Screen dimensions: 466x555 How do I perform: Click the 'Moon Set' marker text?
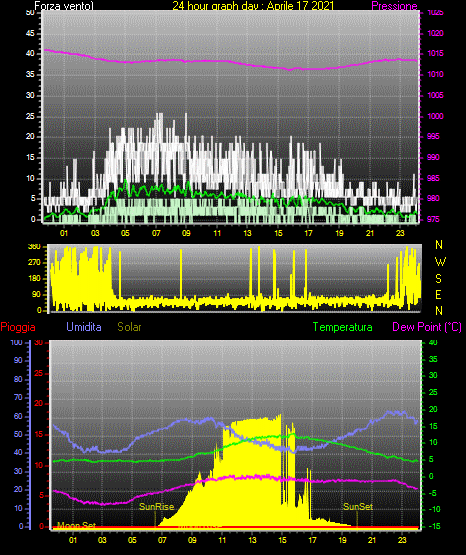[76, 525]
